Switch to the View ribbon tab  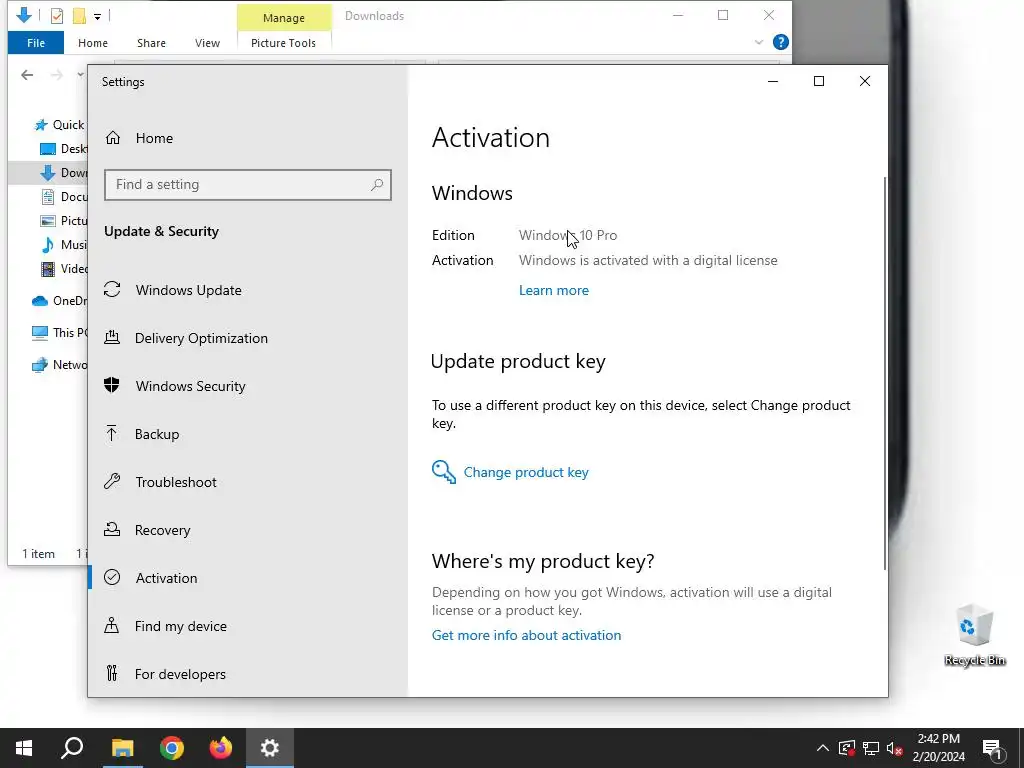click(x=207, y=43)
